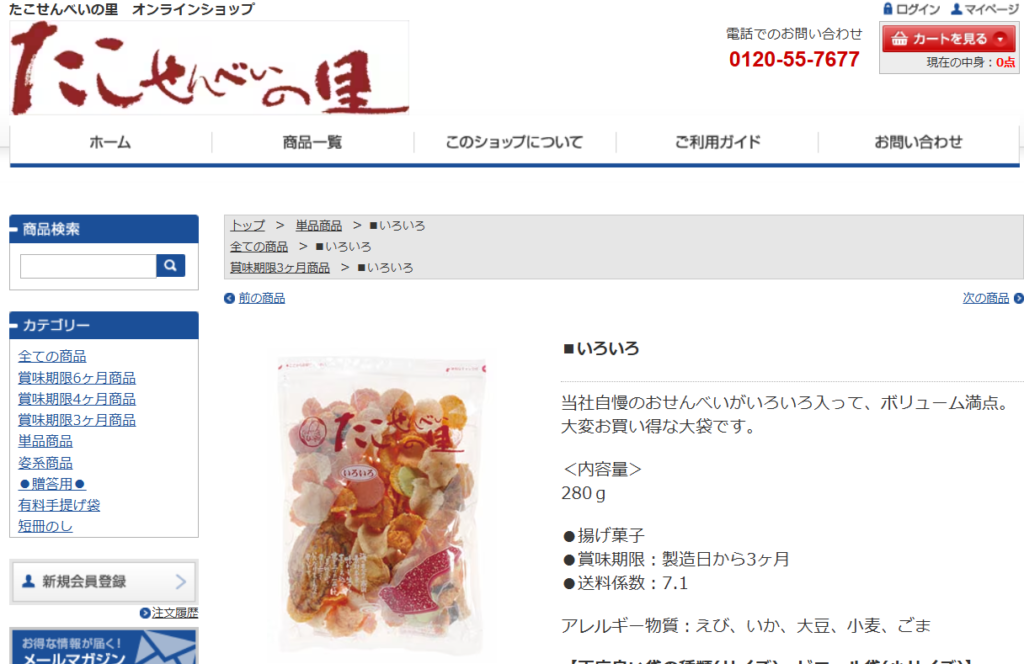The width and height of the screenshot is (1024, 664).
Task: Click the basket icon in カートを見る
Action: [x=899, y=39]
